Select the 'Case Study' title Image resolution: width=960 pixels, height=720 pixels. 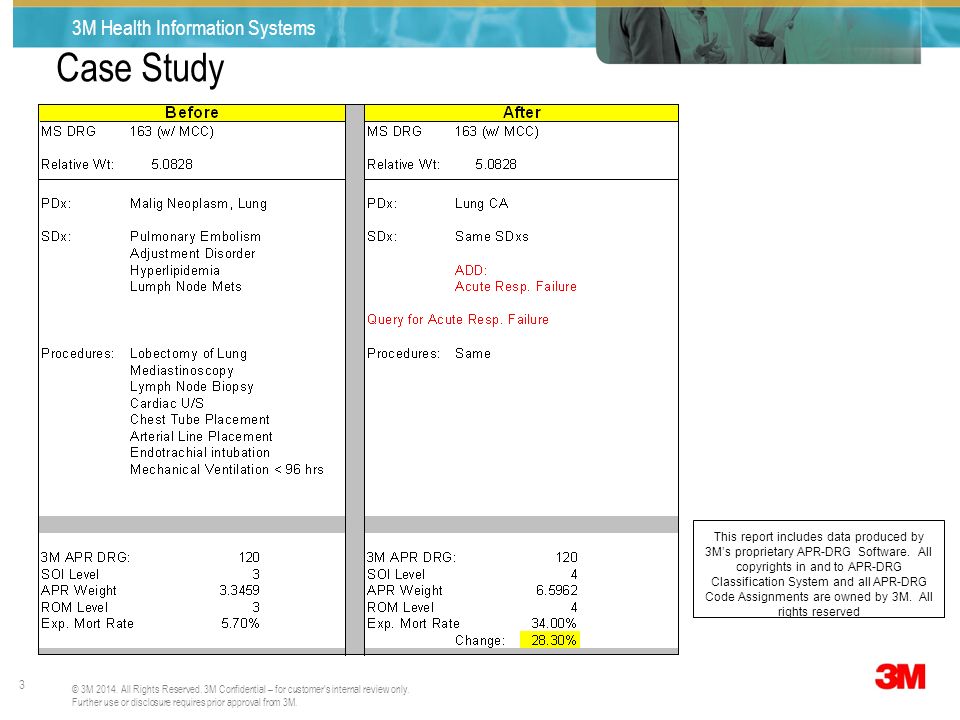[140, 69]
